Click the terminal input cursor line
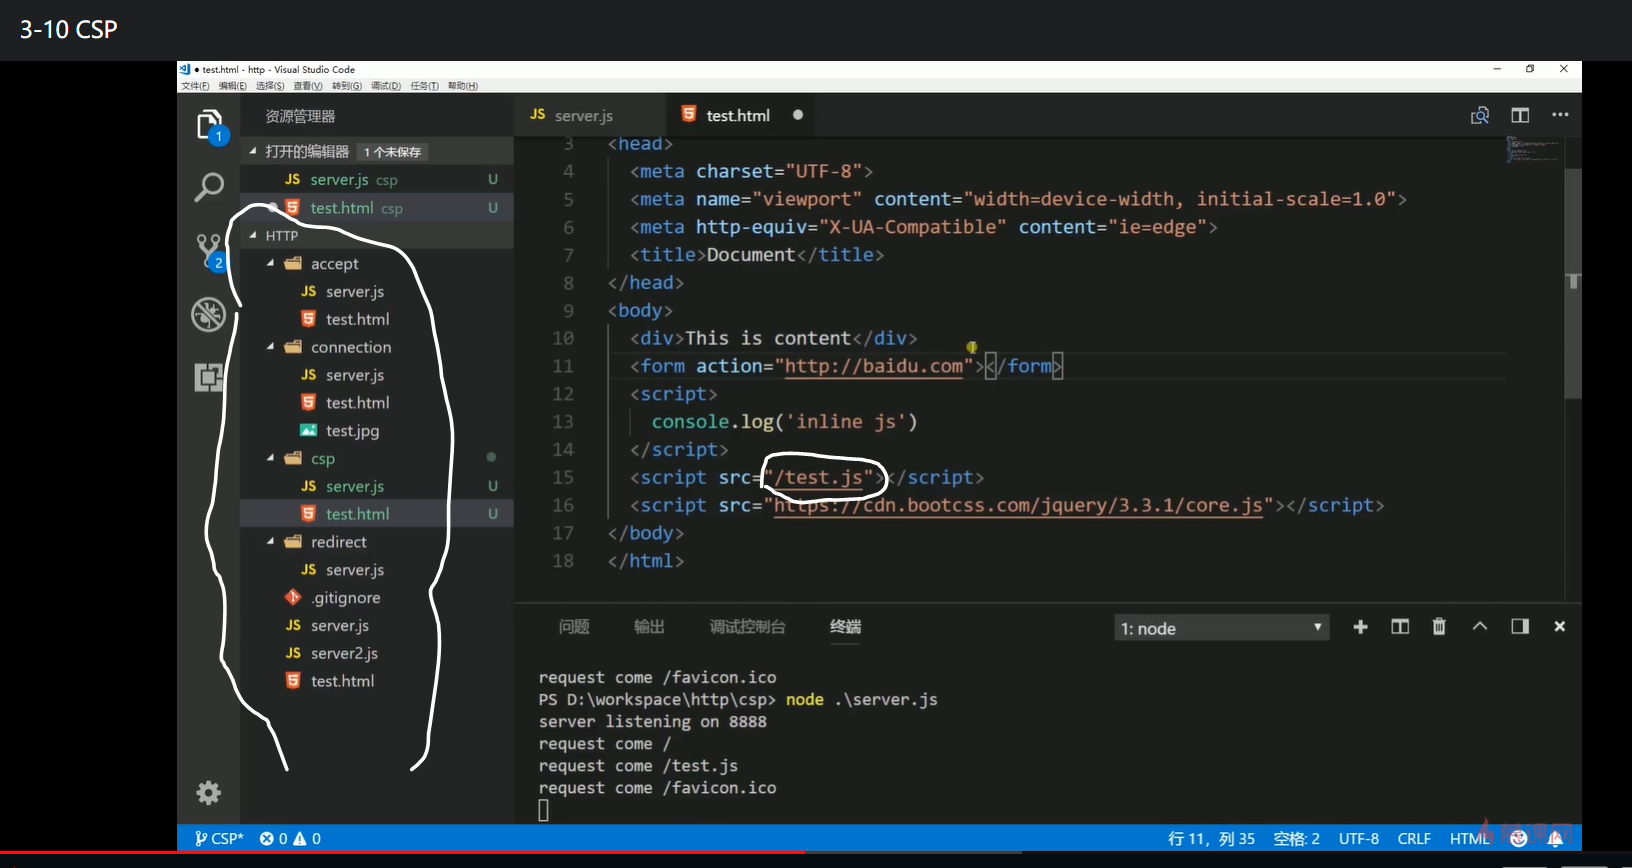The image size is (1632, 868). [x=544, y=810]
